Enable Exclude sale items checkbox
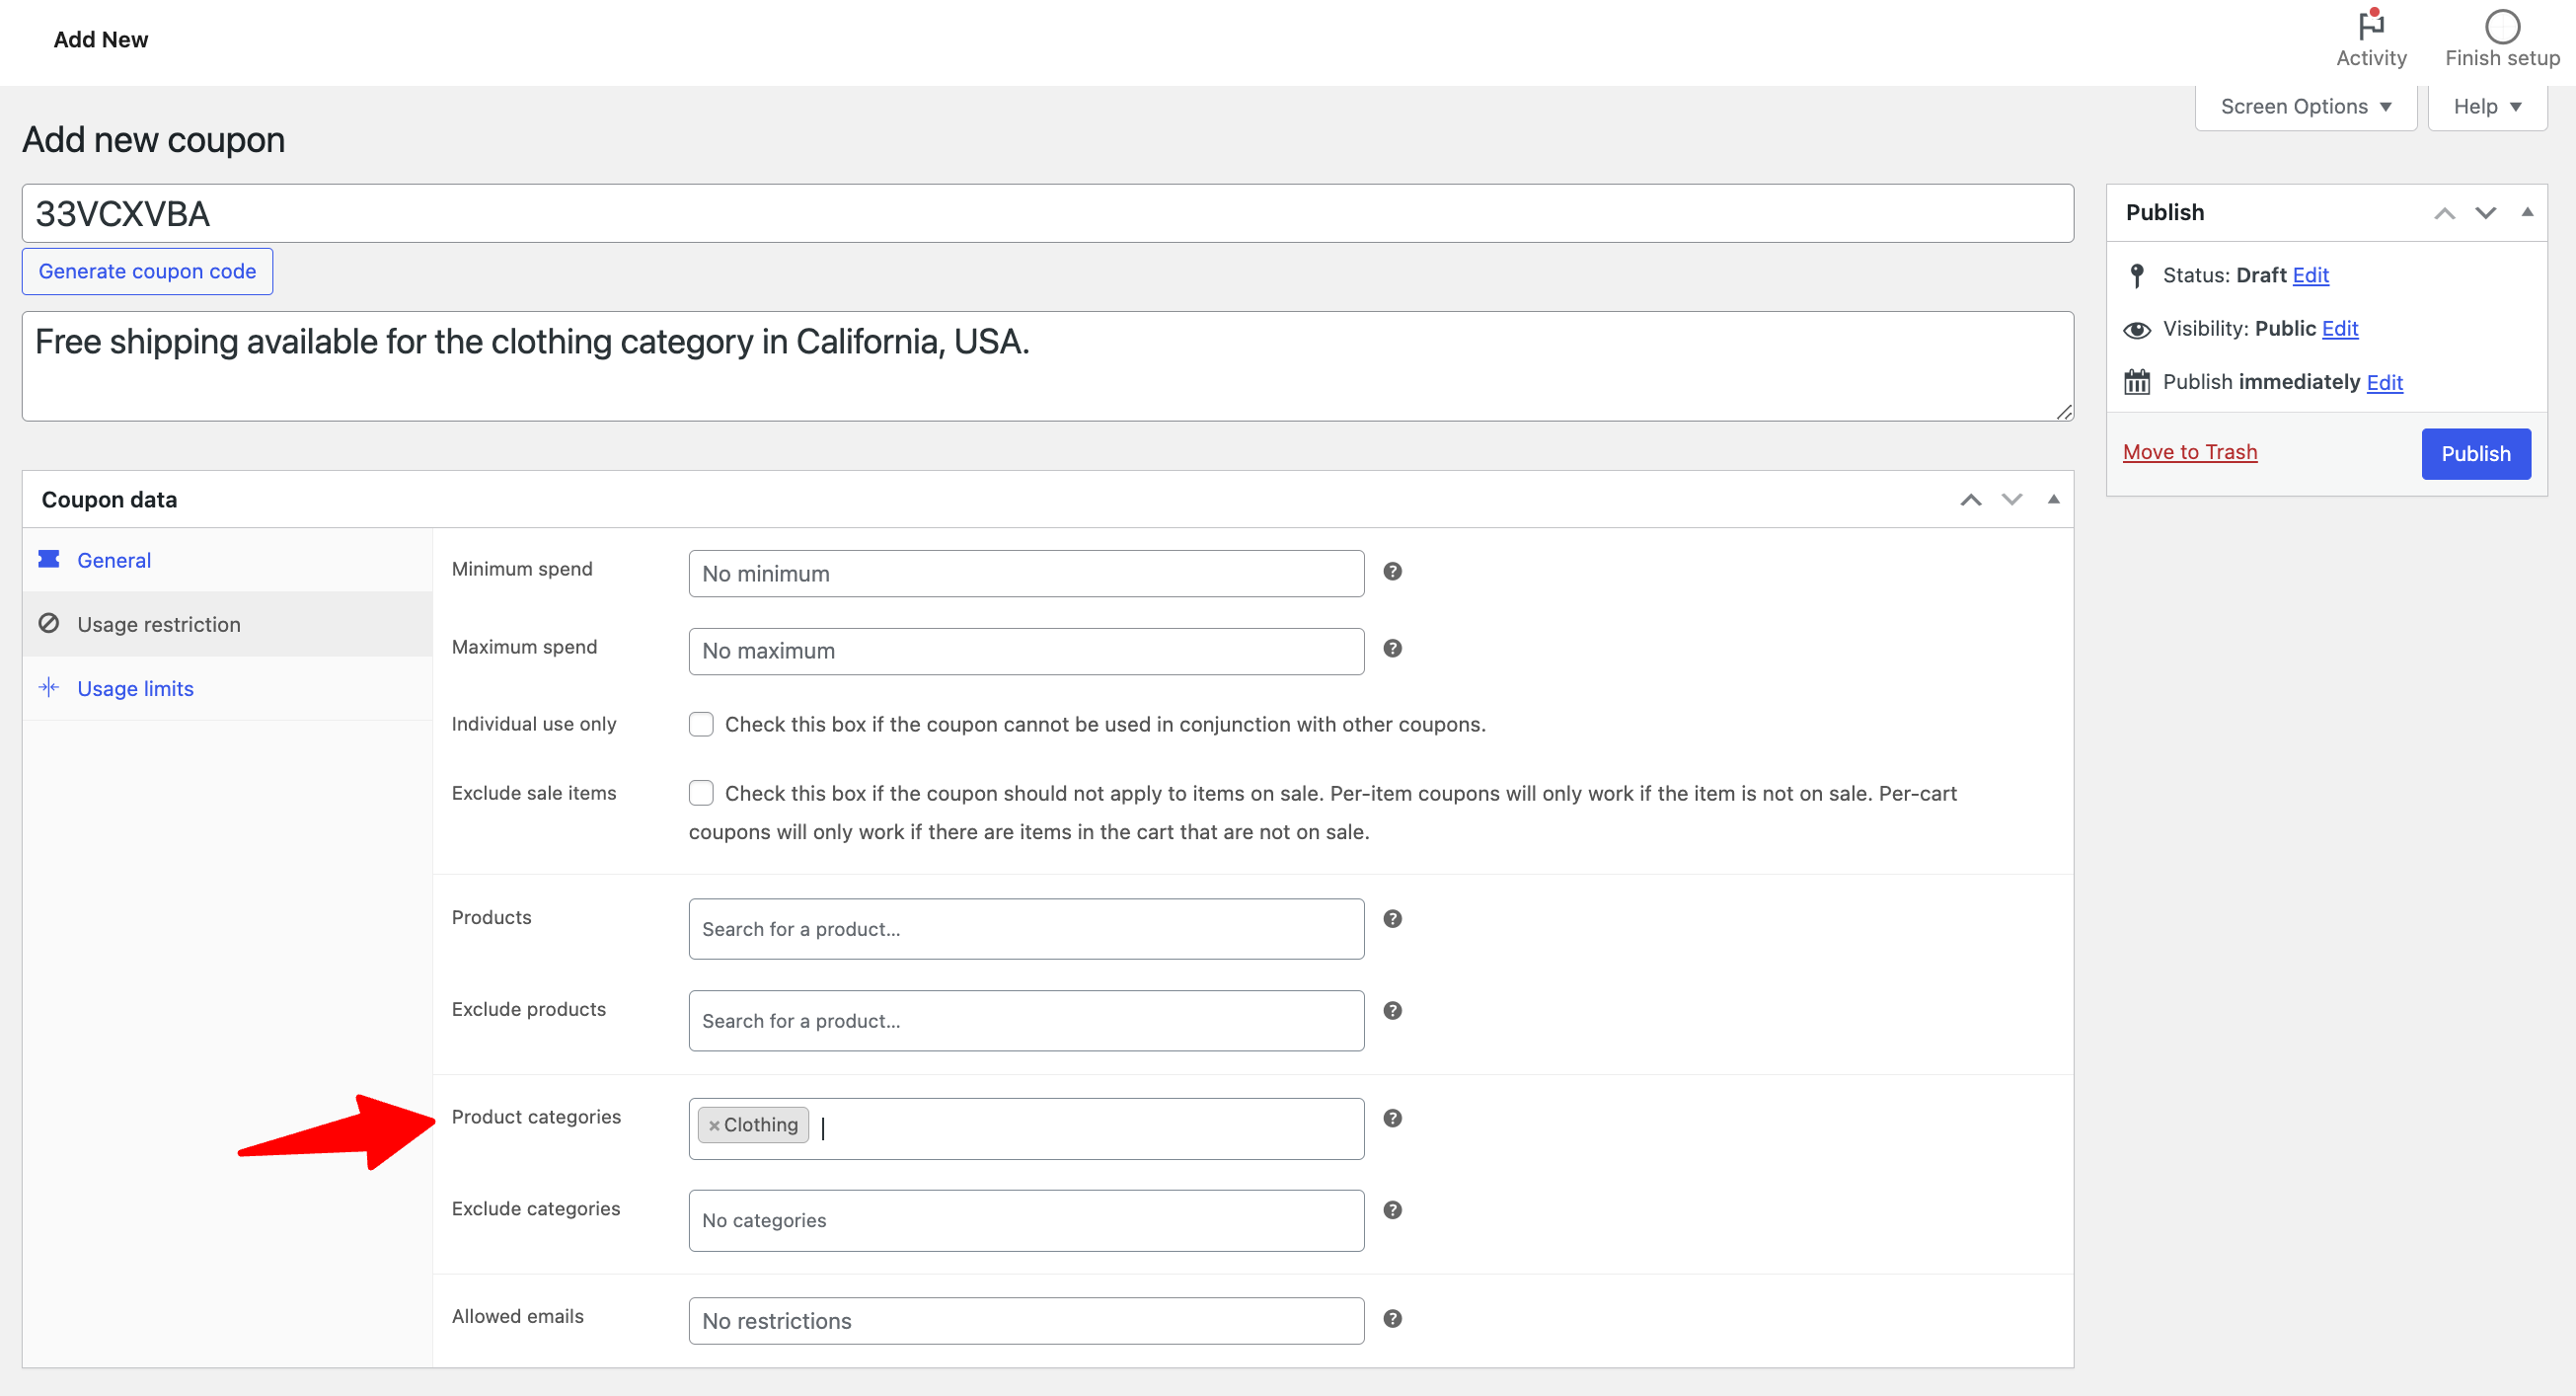This screenshot has height=1396, width=2576. (x=701, y=793)
